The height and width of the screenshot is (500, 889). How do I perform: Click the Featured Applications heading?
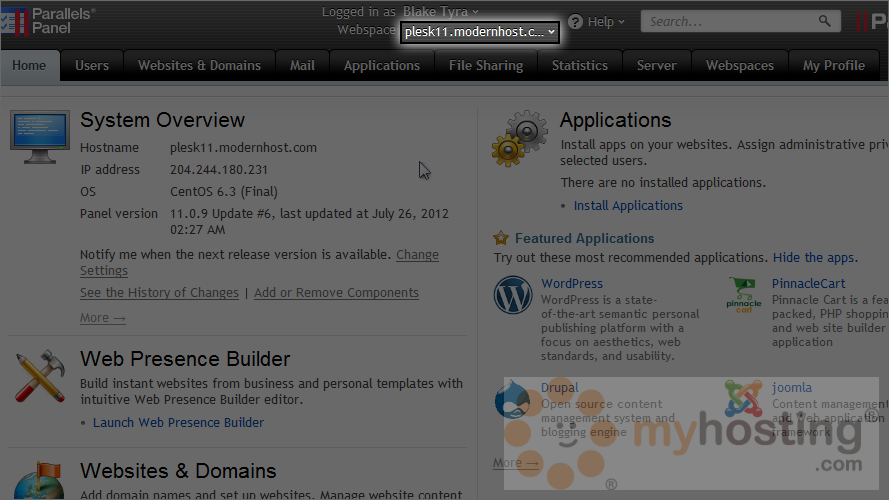click(585, 238)
